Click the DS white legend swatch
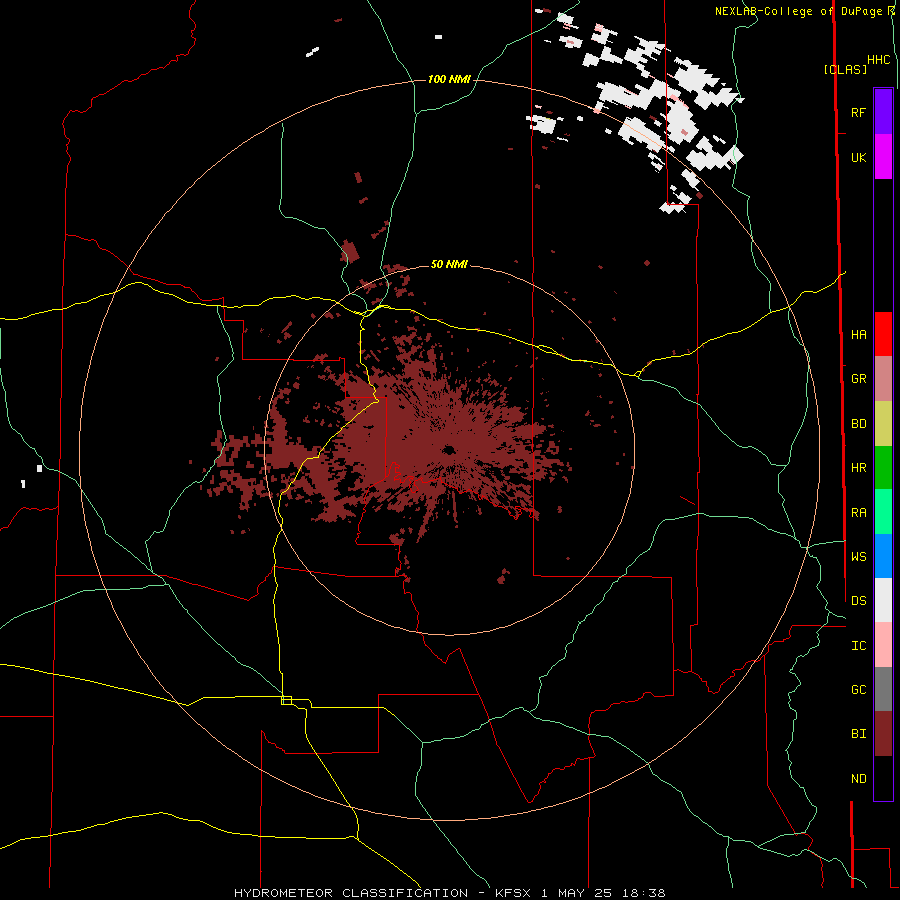Screen dimensions: 900x900 pos(883,600)
